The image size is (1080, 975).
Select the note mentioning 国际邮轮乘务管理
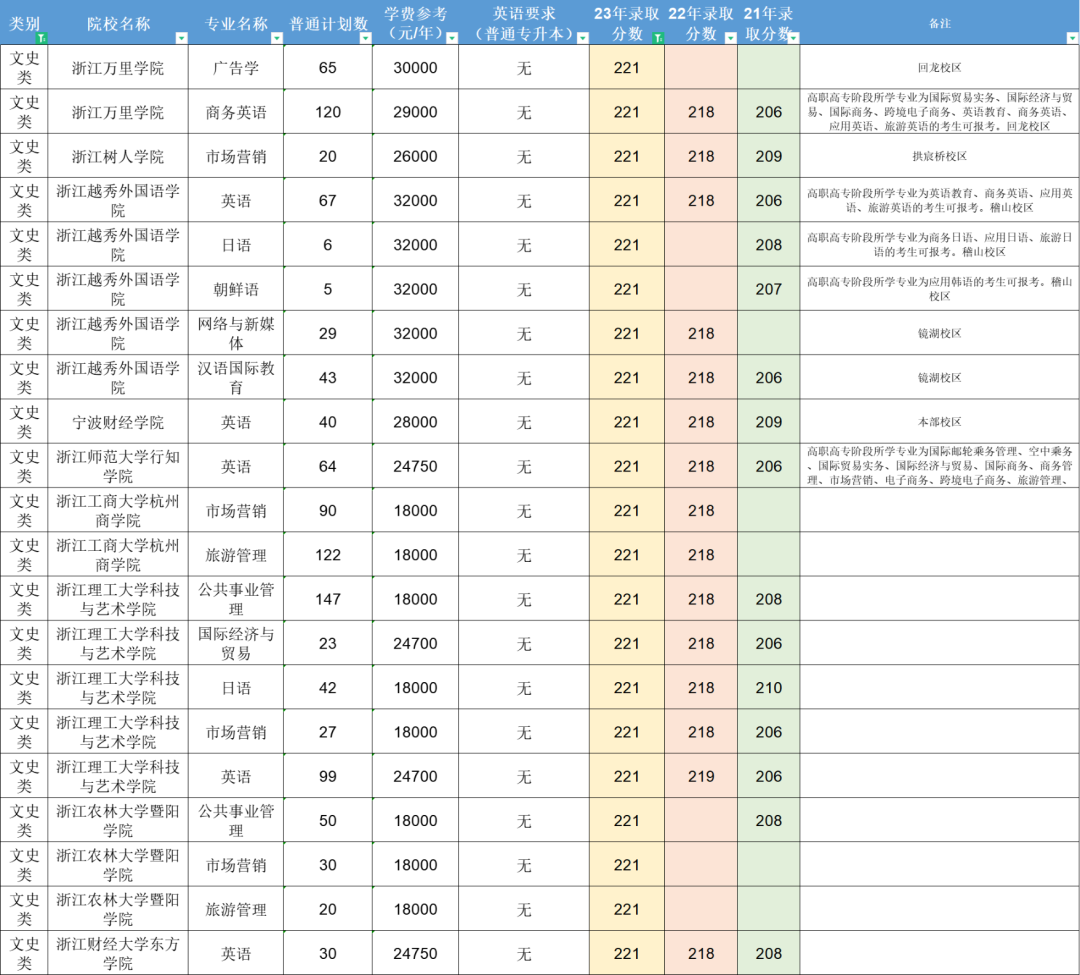[939, 466]
